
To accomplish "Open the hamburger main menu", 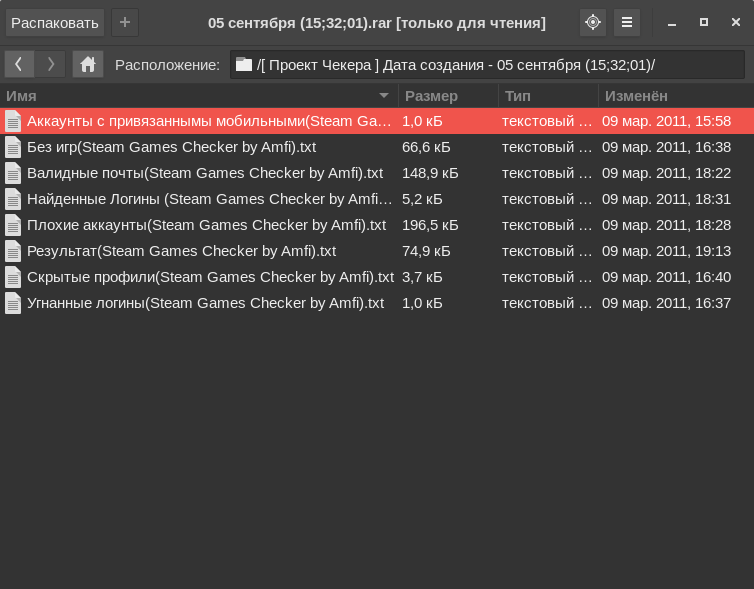I will 627,22.
